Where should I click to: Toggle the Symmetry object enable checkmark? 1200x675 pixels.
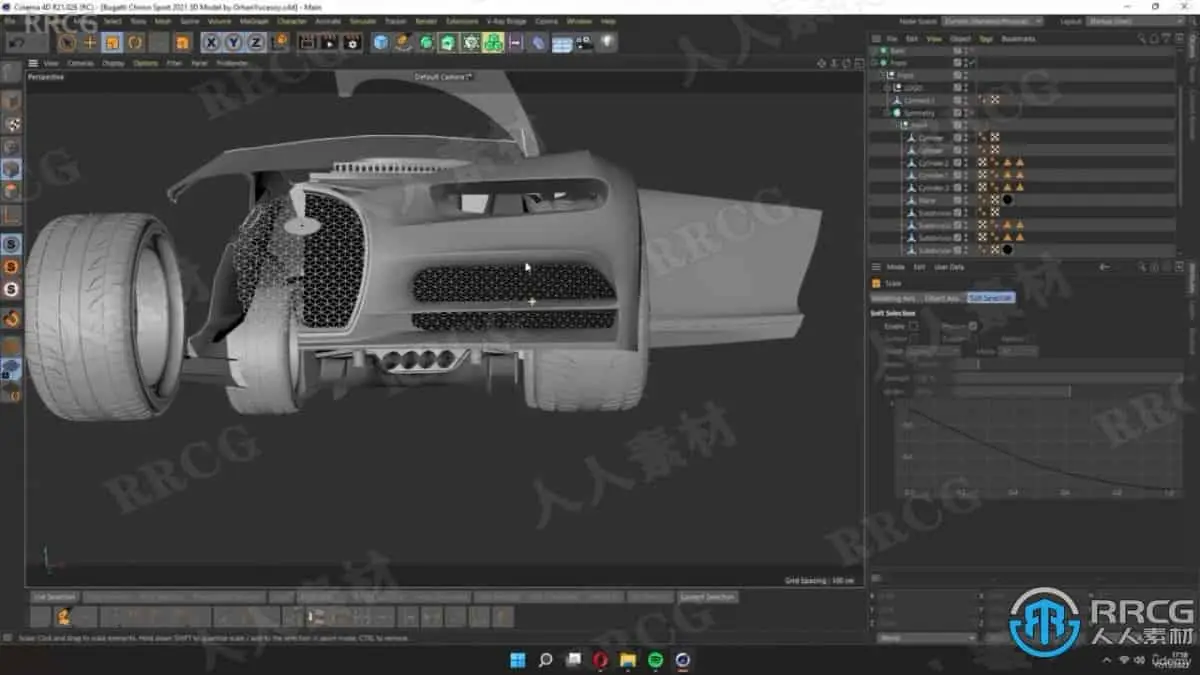(x=973, y=113)
